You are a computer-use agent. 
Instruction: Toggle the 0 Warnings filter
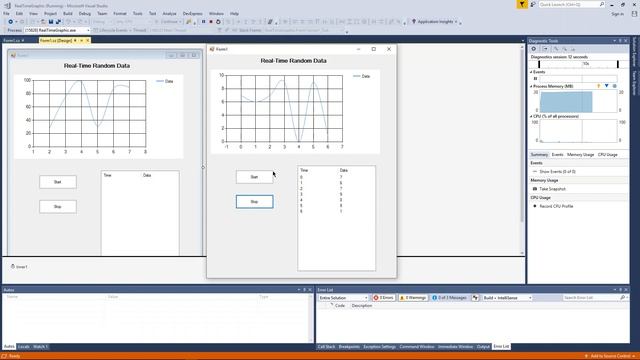pyautogui.click(x=413, y=298)
